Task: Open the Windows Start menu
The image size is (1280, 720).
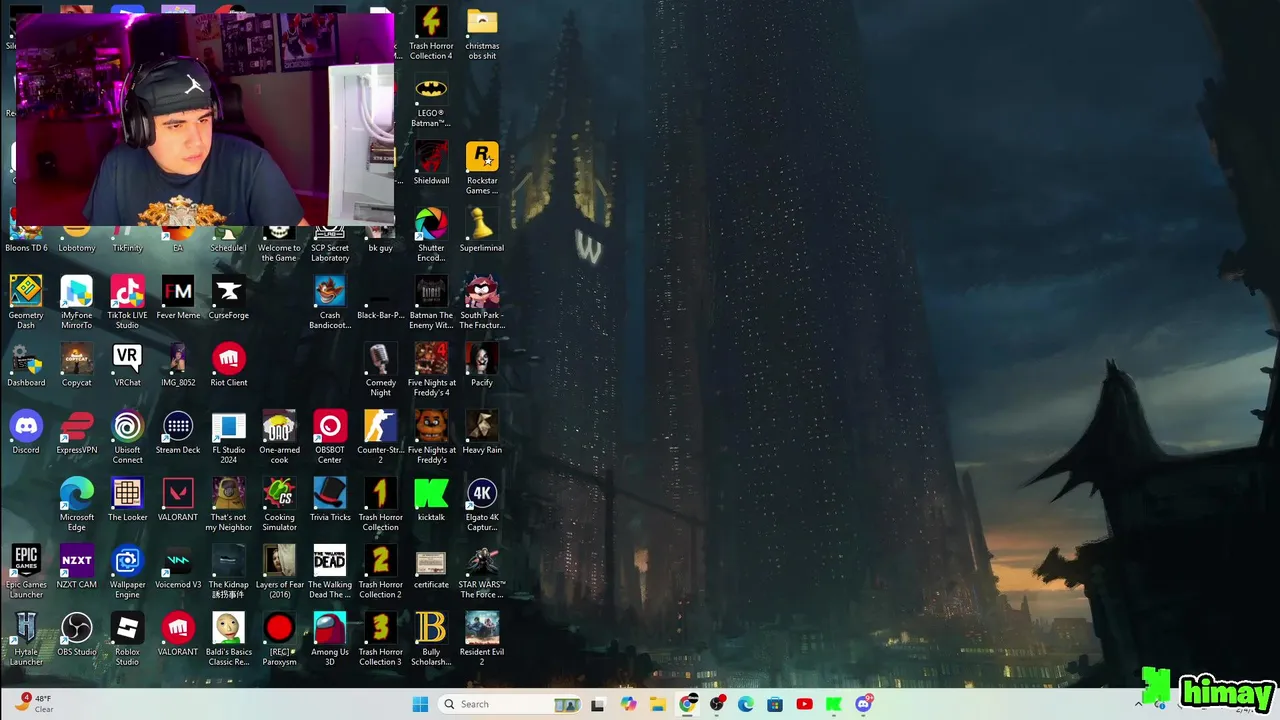Action: [420, 704]
